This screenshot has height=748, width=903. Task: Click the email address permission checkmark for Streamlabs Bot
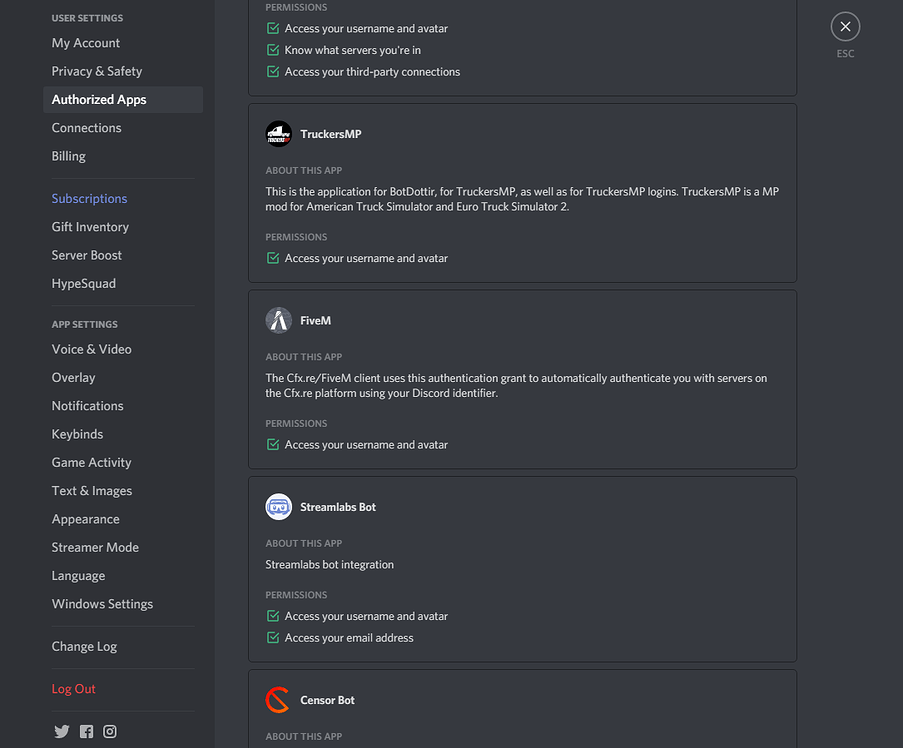pyautogui.click(x=272, y=637)
